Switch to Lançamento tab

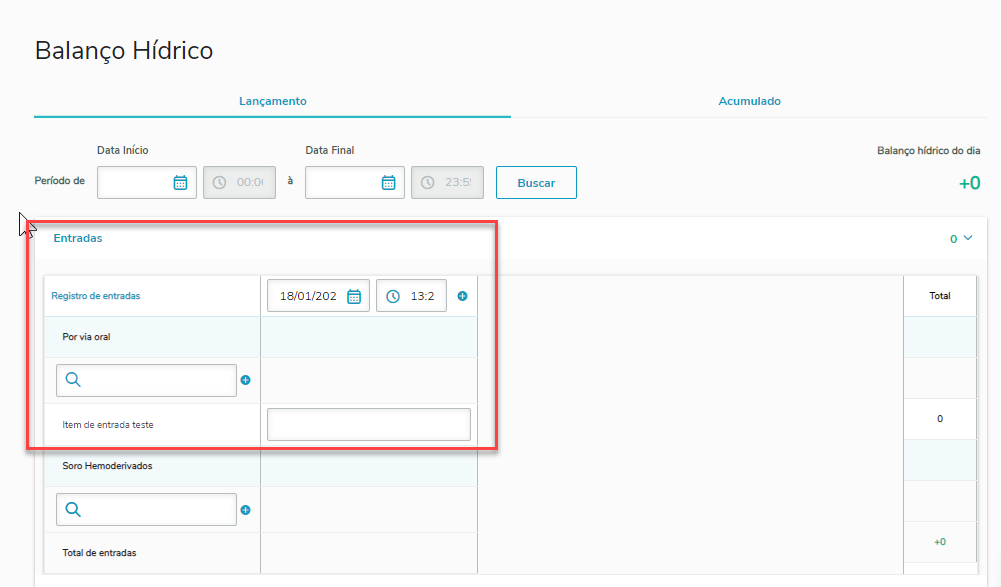point(273,101)
